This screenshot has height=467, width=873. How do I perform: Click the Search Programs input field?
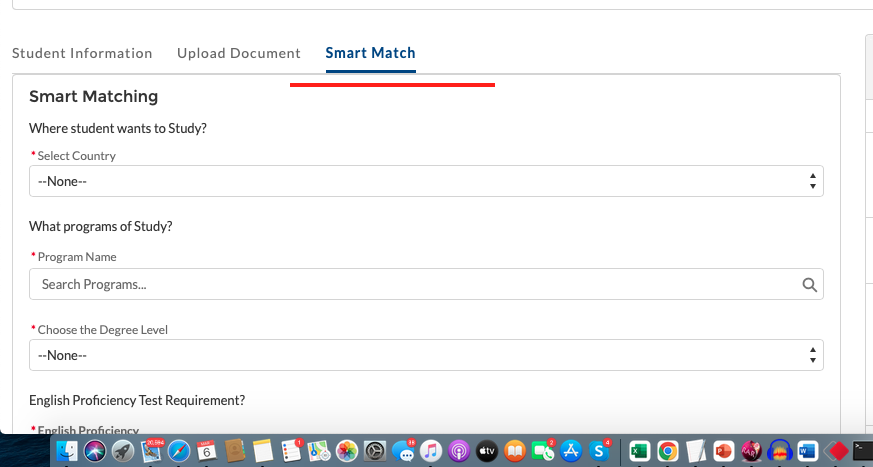tap(426, 284)
